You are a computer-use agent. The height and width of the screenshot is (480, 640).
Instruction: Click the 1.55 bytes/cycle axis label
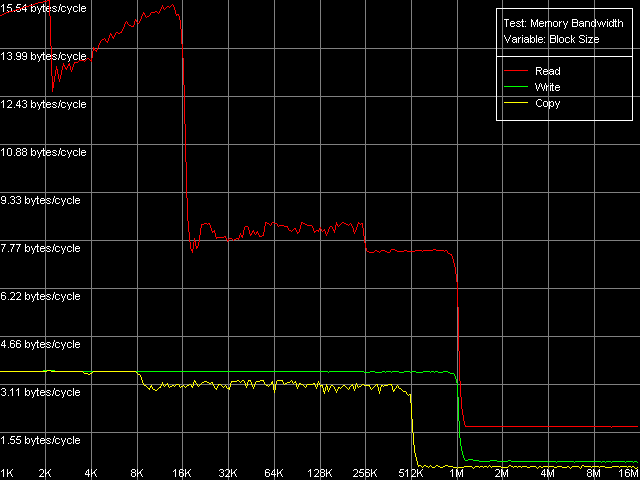tap(40, 440)
